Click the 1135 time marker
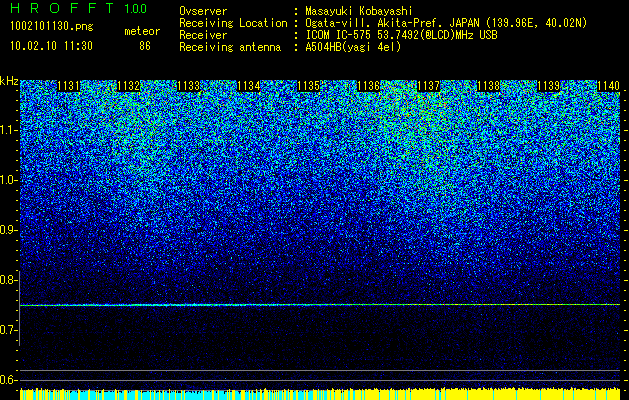The width and height of the screenshot is (629, 400). [308, 86]
